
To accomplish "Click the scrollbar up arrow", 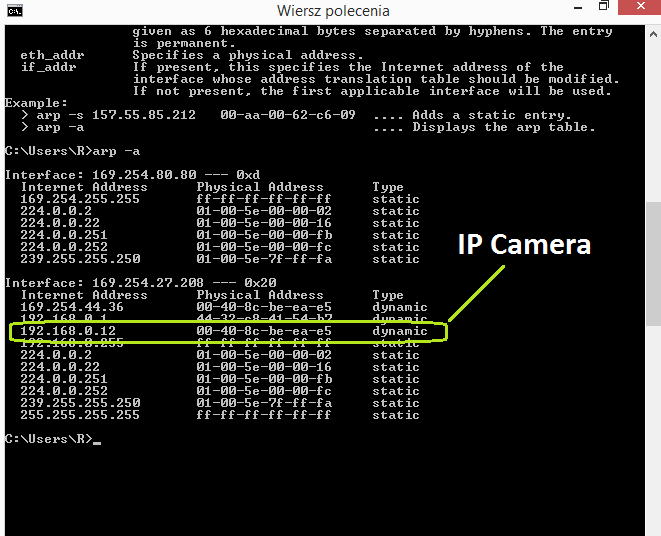I will [x=653, y=34].
